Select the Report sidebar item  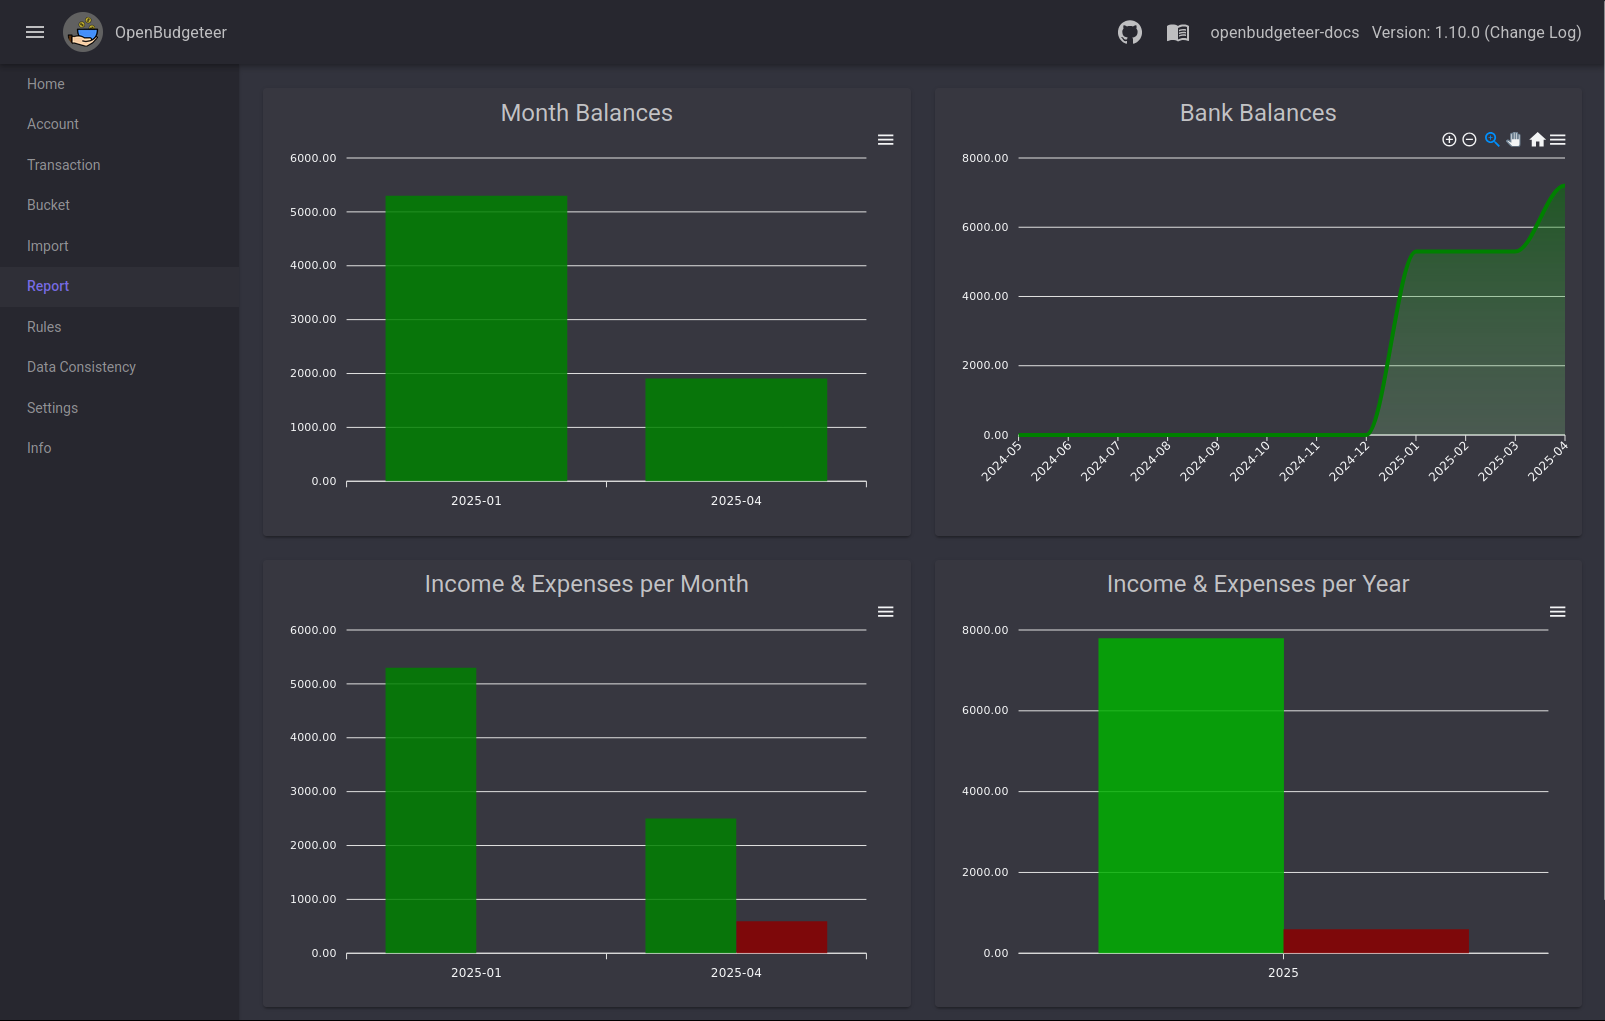pyautogui.click(x=119, y=286)
